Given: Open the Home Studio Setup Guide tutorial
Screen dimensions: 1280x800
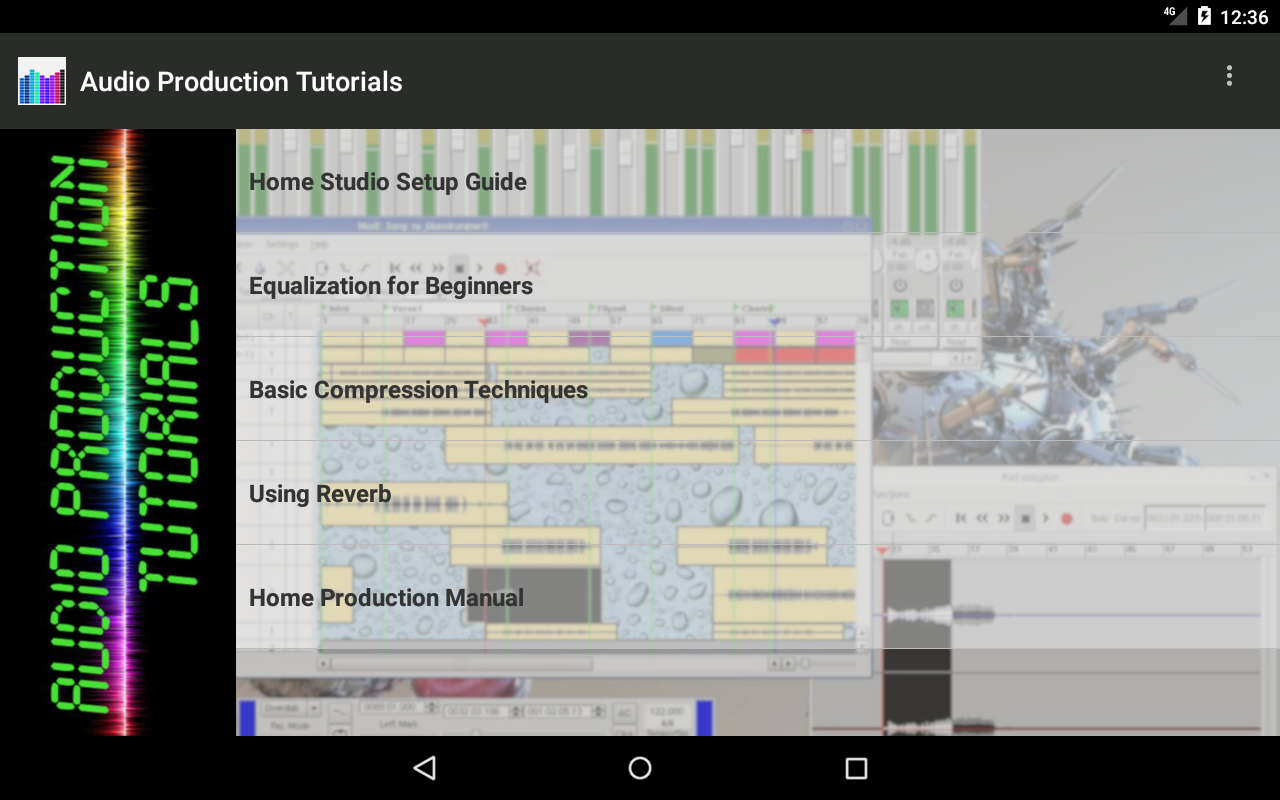Looking at the screenshot, I should point(758,181).
